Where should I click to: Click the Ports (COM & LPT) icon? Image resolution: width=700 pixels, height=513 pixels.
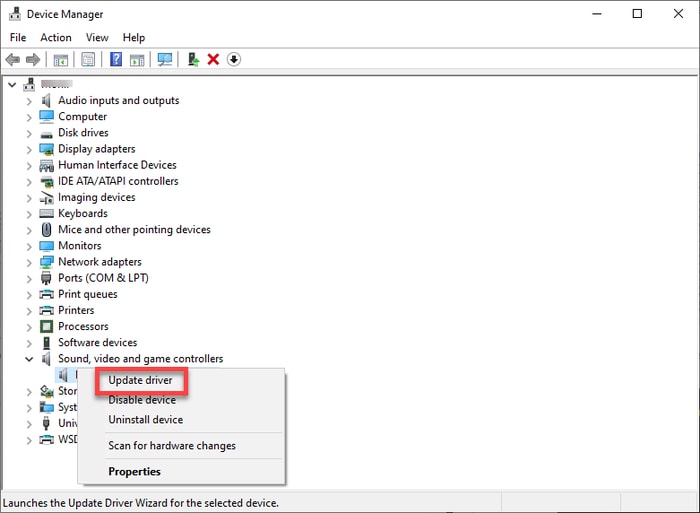(x=46, y=278)
